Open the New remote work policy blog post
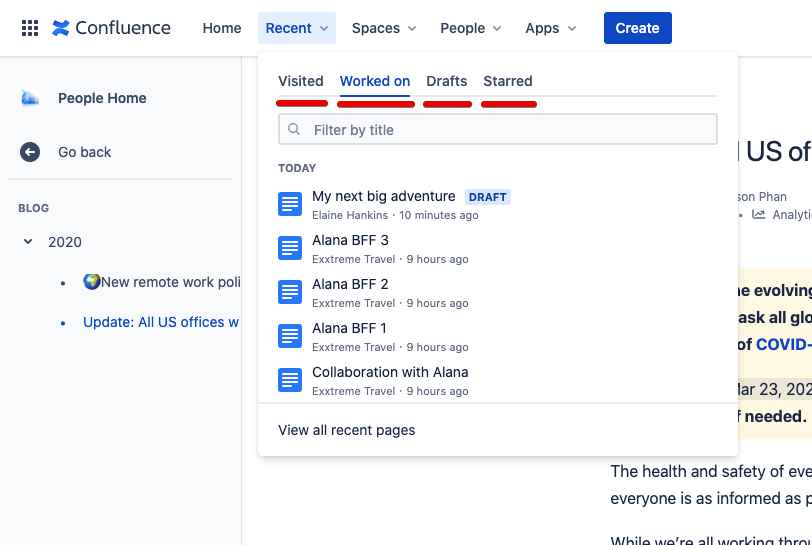The height and width of the screenshot is (545, 812). (x=162, y=282)
